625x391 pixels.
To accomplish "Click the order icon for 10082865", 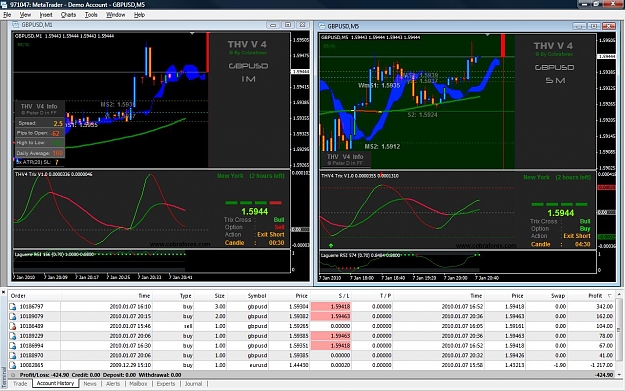I will (x=13, y=365).
